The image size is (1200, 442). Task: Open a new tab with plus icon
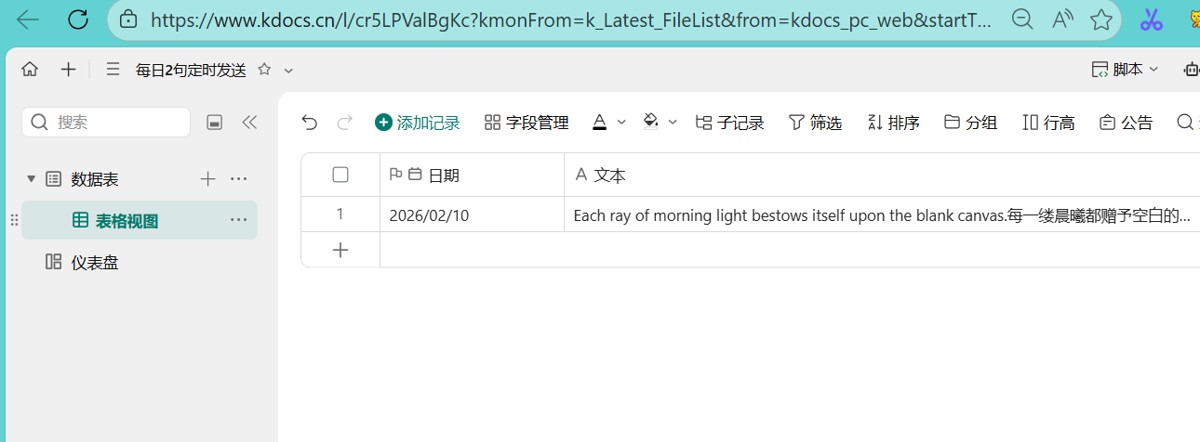point(68,69)
